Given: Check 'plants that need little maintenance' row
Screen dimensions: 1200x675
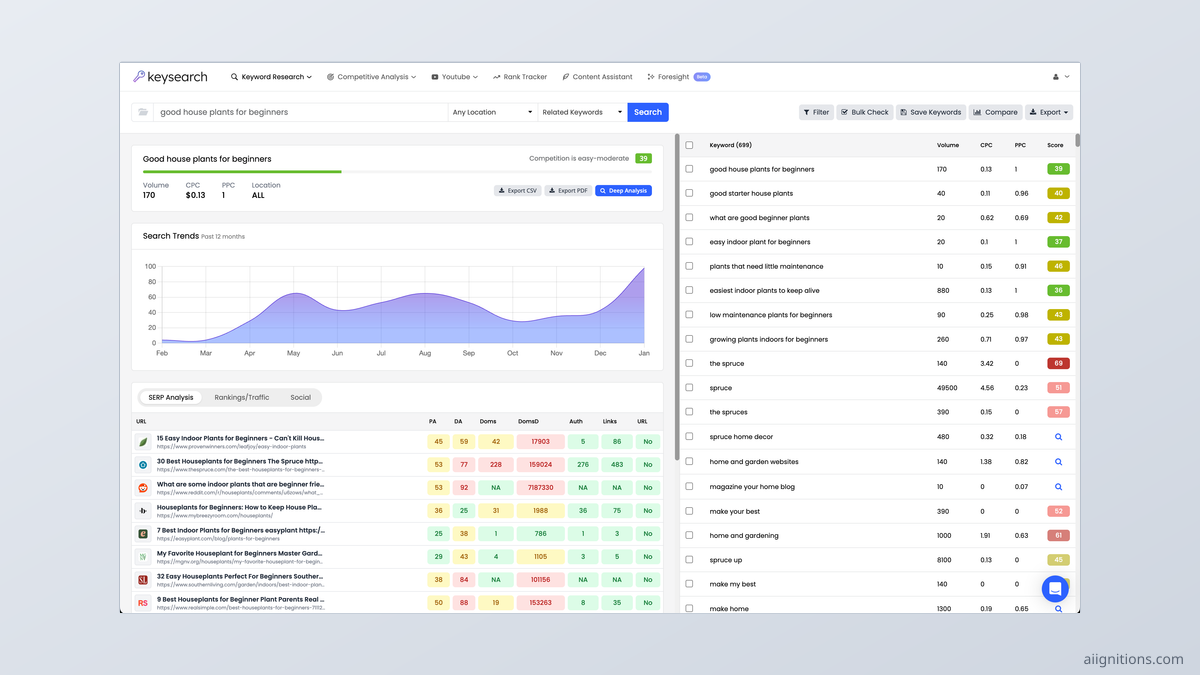Looking at the screenshot, I should (689, 266).
